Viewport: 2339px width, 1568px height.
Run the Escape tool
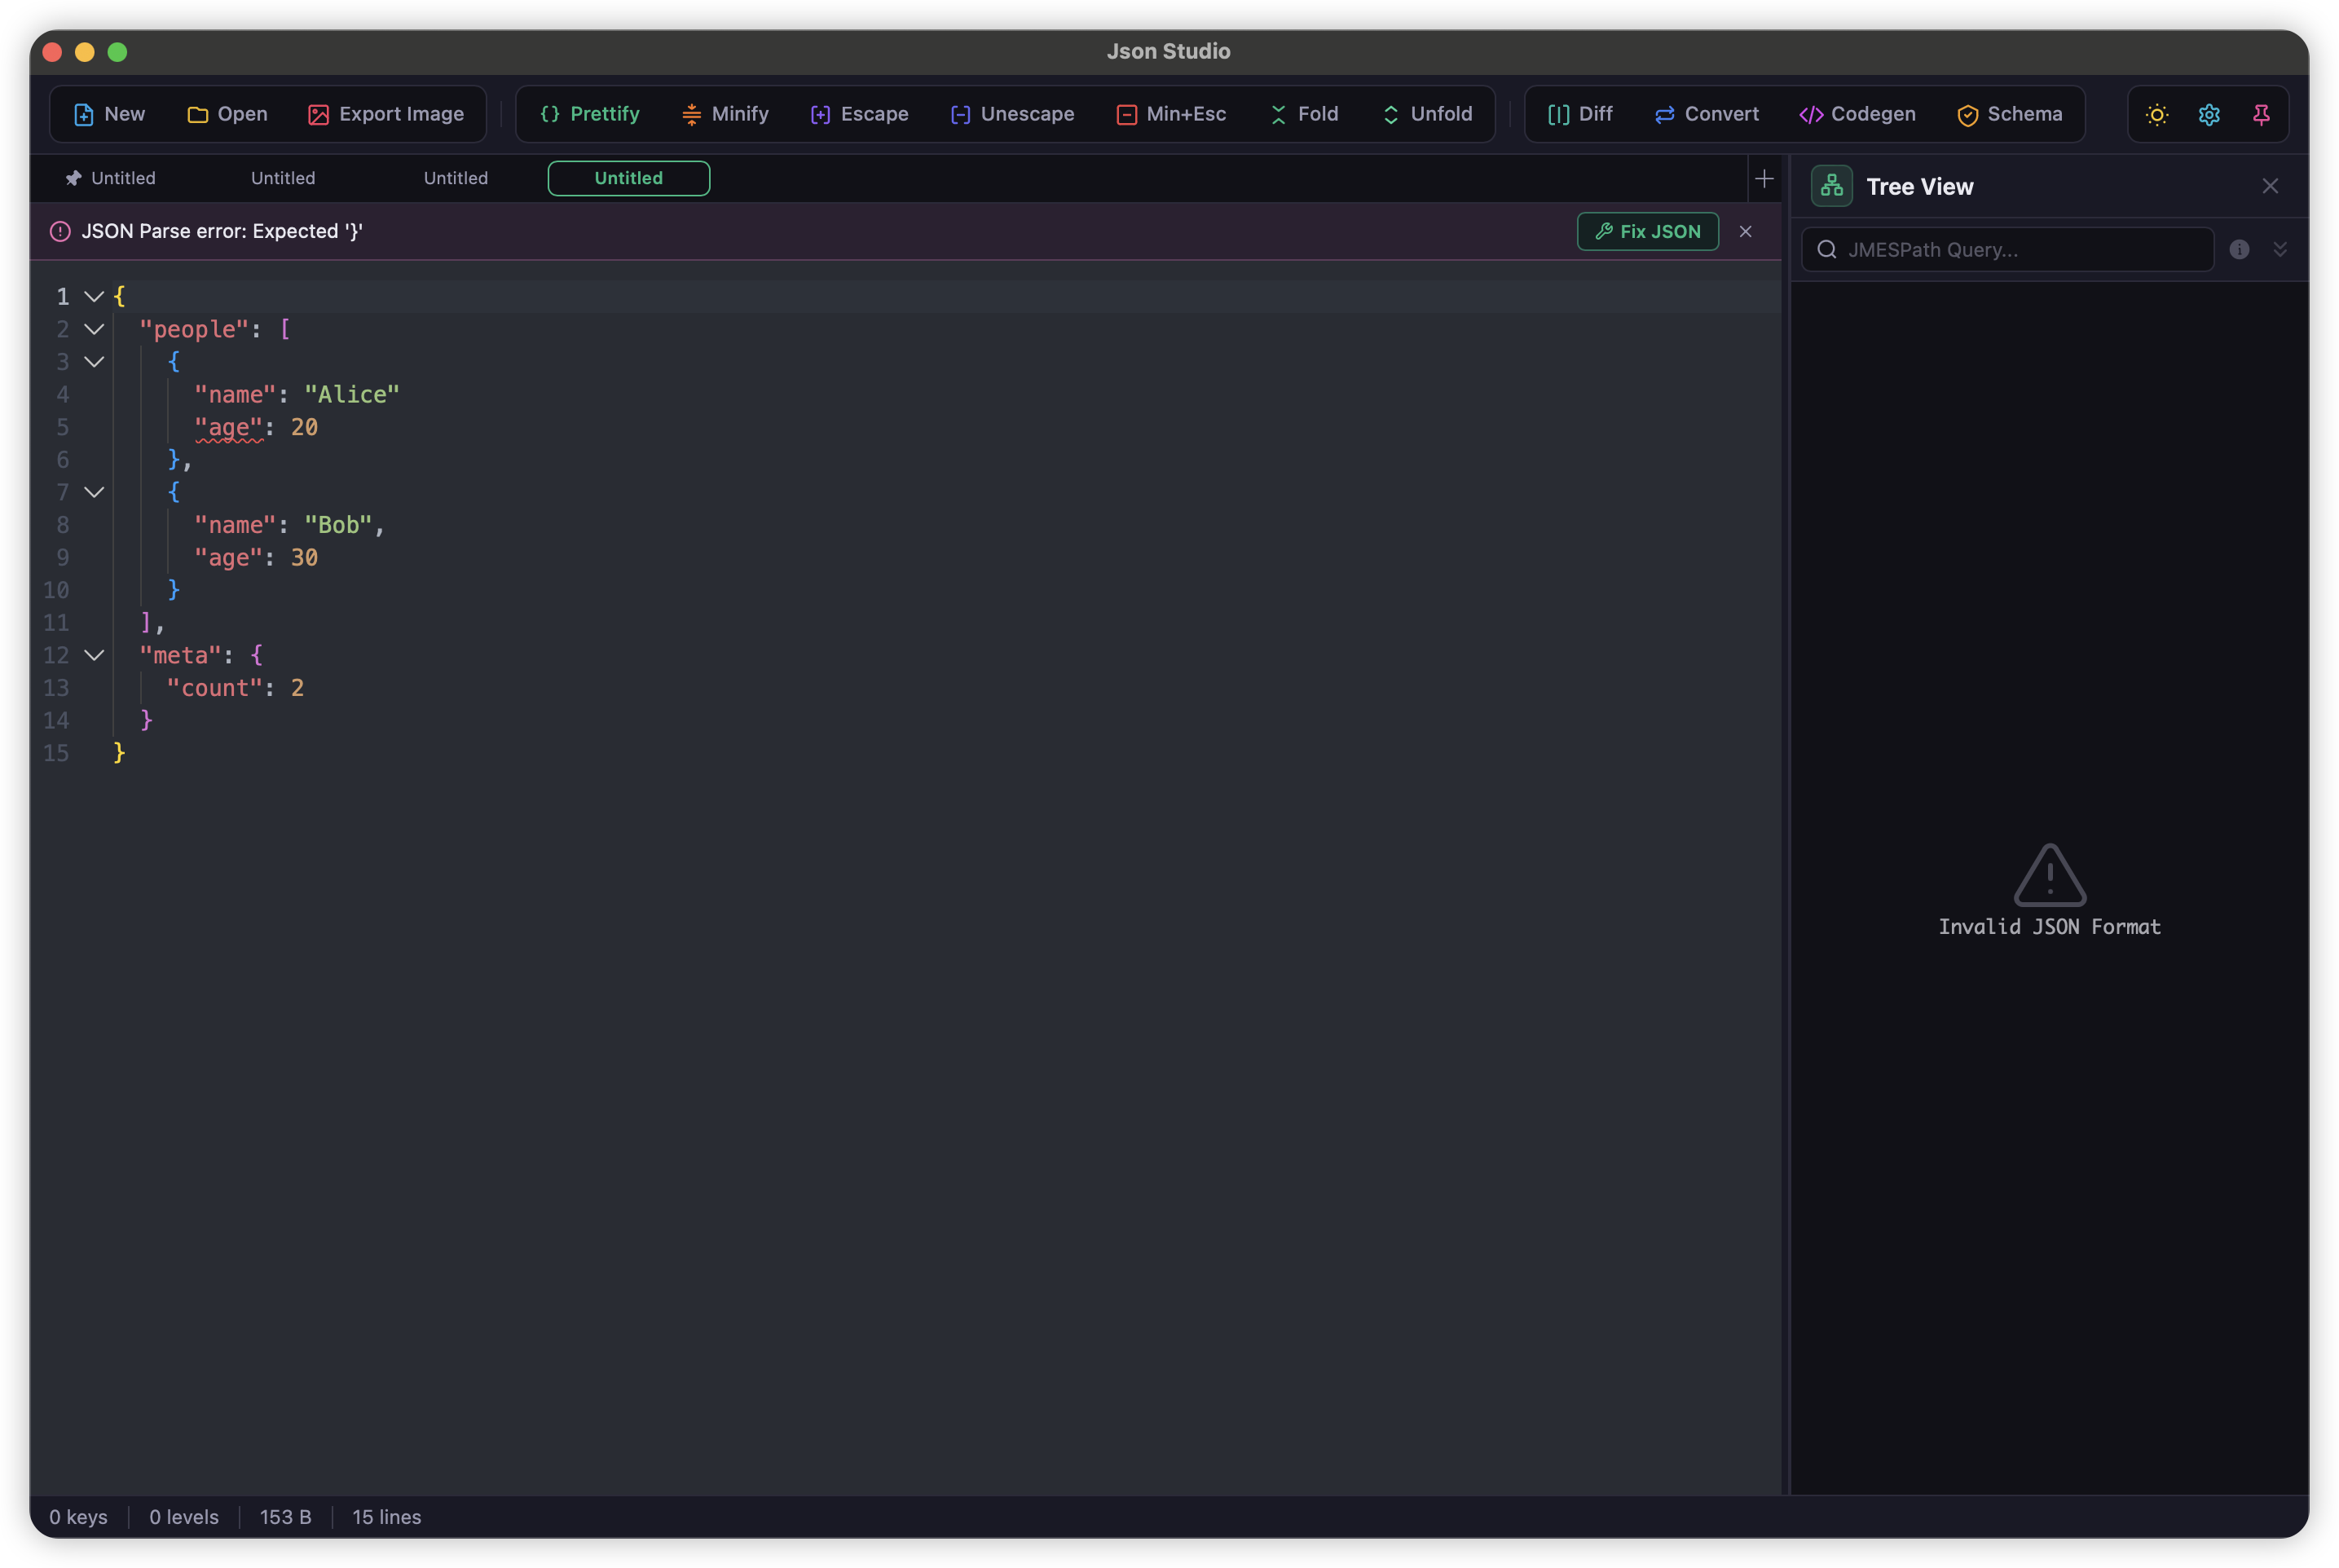coord(860,114)
